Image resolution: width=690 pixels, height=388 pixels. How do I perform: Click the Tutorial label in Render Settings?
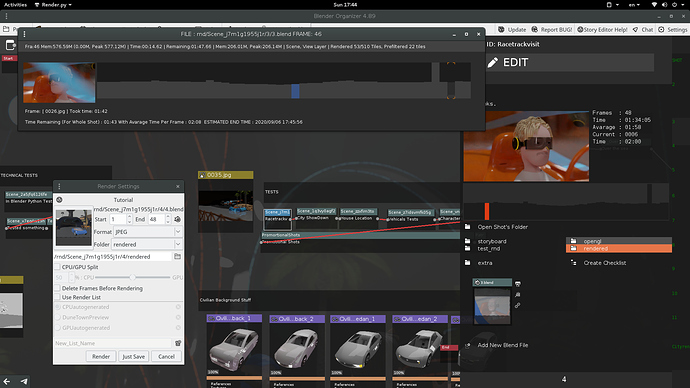[x=123, y=200]
